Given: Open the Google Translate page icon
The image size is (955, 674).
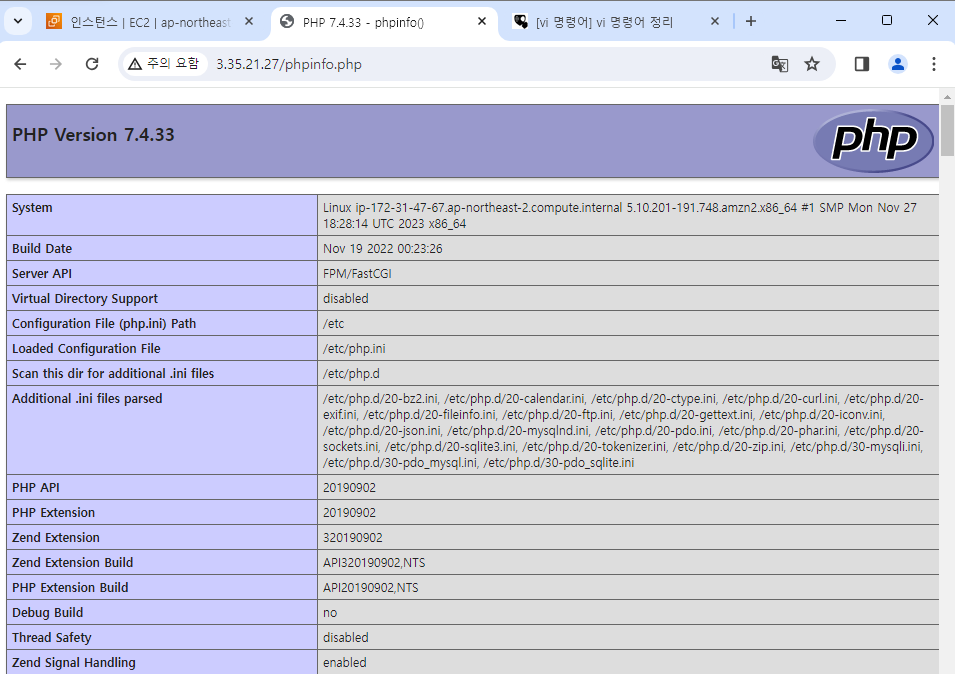Looking at the screenshot, I should [x=780, y=64].
